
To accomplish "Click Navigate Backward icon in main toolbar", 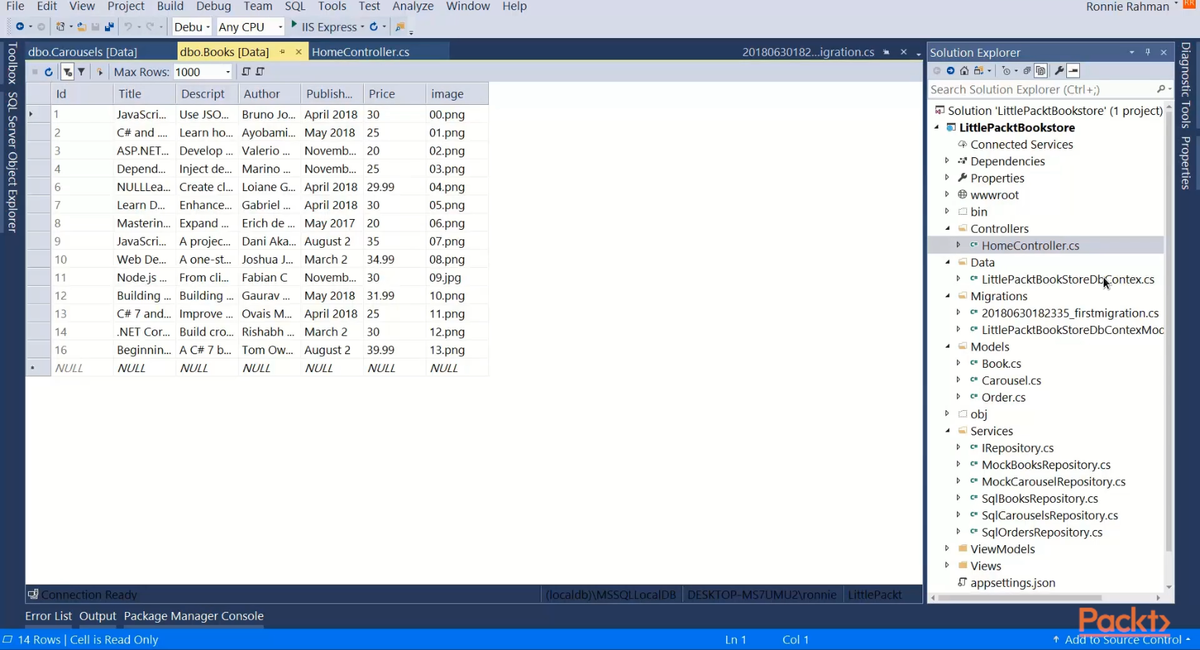I will [x=20, y=27].
